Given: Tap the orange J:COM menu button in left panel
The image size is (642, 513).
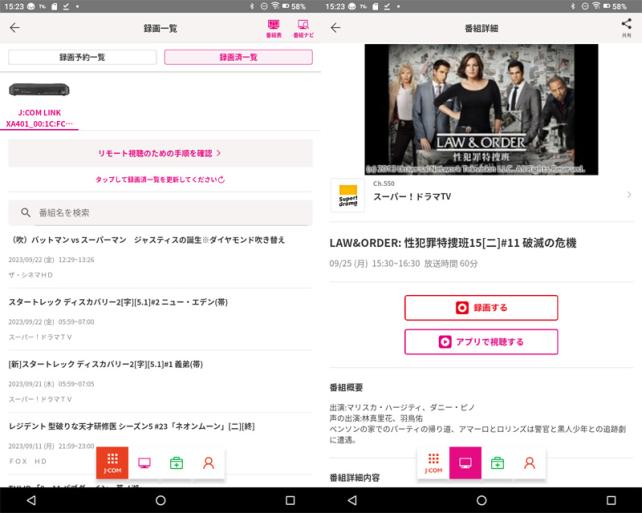Looking at the screenshot, I should 112,463.
